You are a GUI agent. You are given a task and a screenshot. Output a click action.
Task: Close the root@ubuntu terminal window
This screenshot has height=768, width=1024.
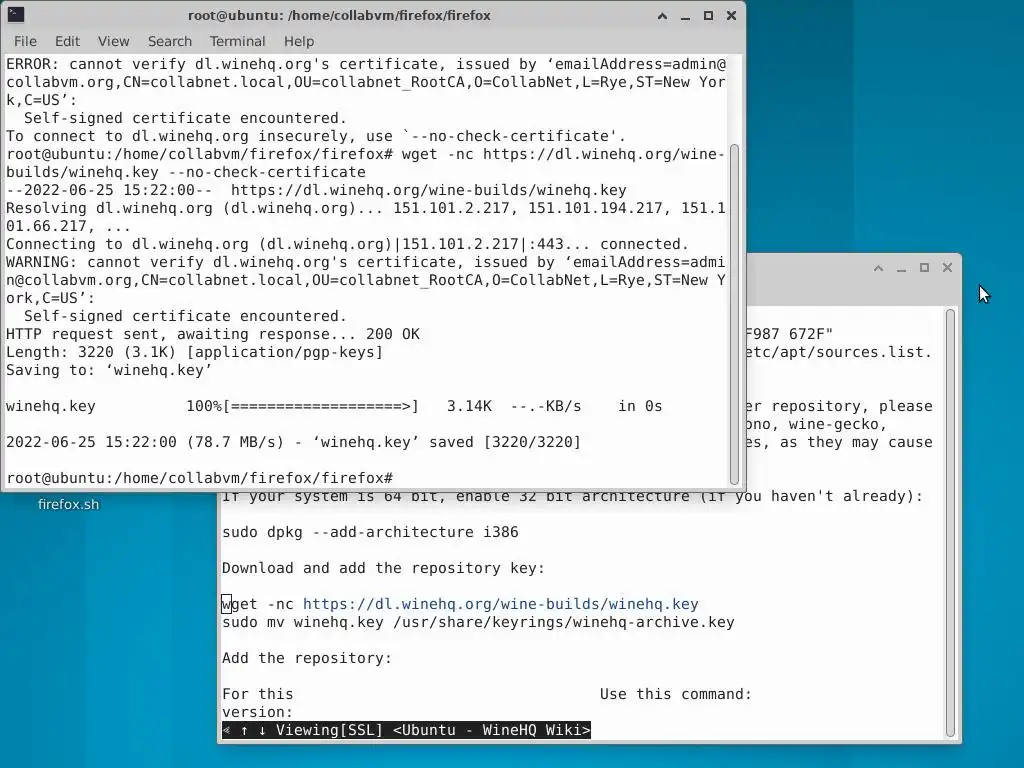(731, 16)
